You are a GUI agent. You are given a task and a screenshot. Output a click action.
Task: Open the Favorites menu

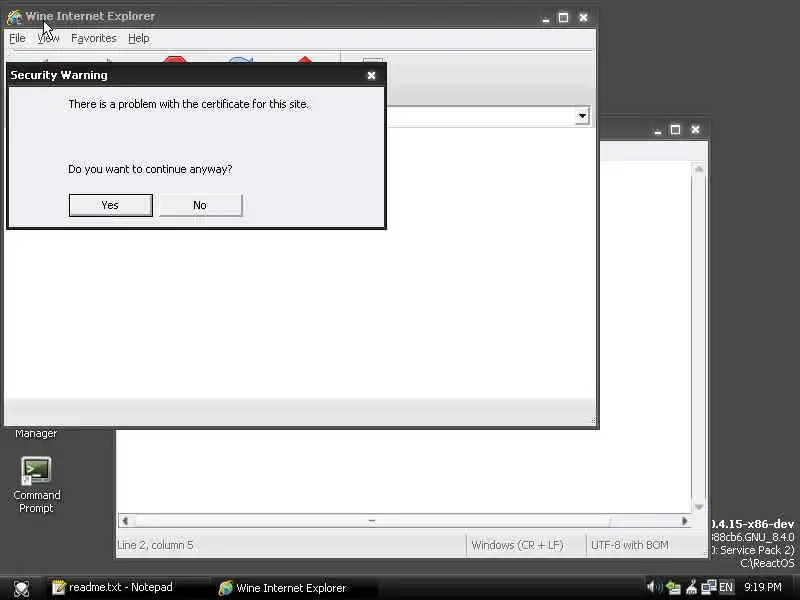[94, 38]
